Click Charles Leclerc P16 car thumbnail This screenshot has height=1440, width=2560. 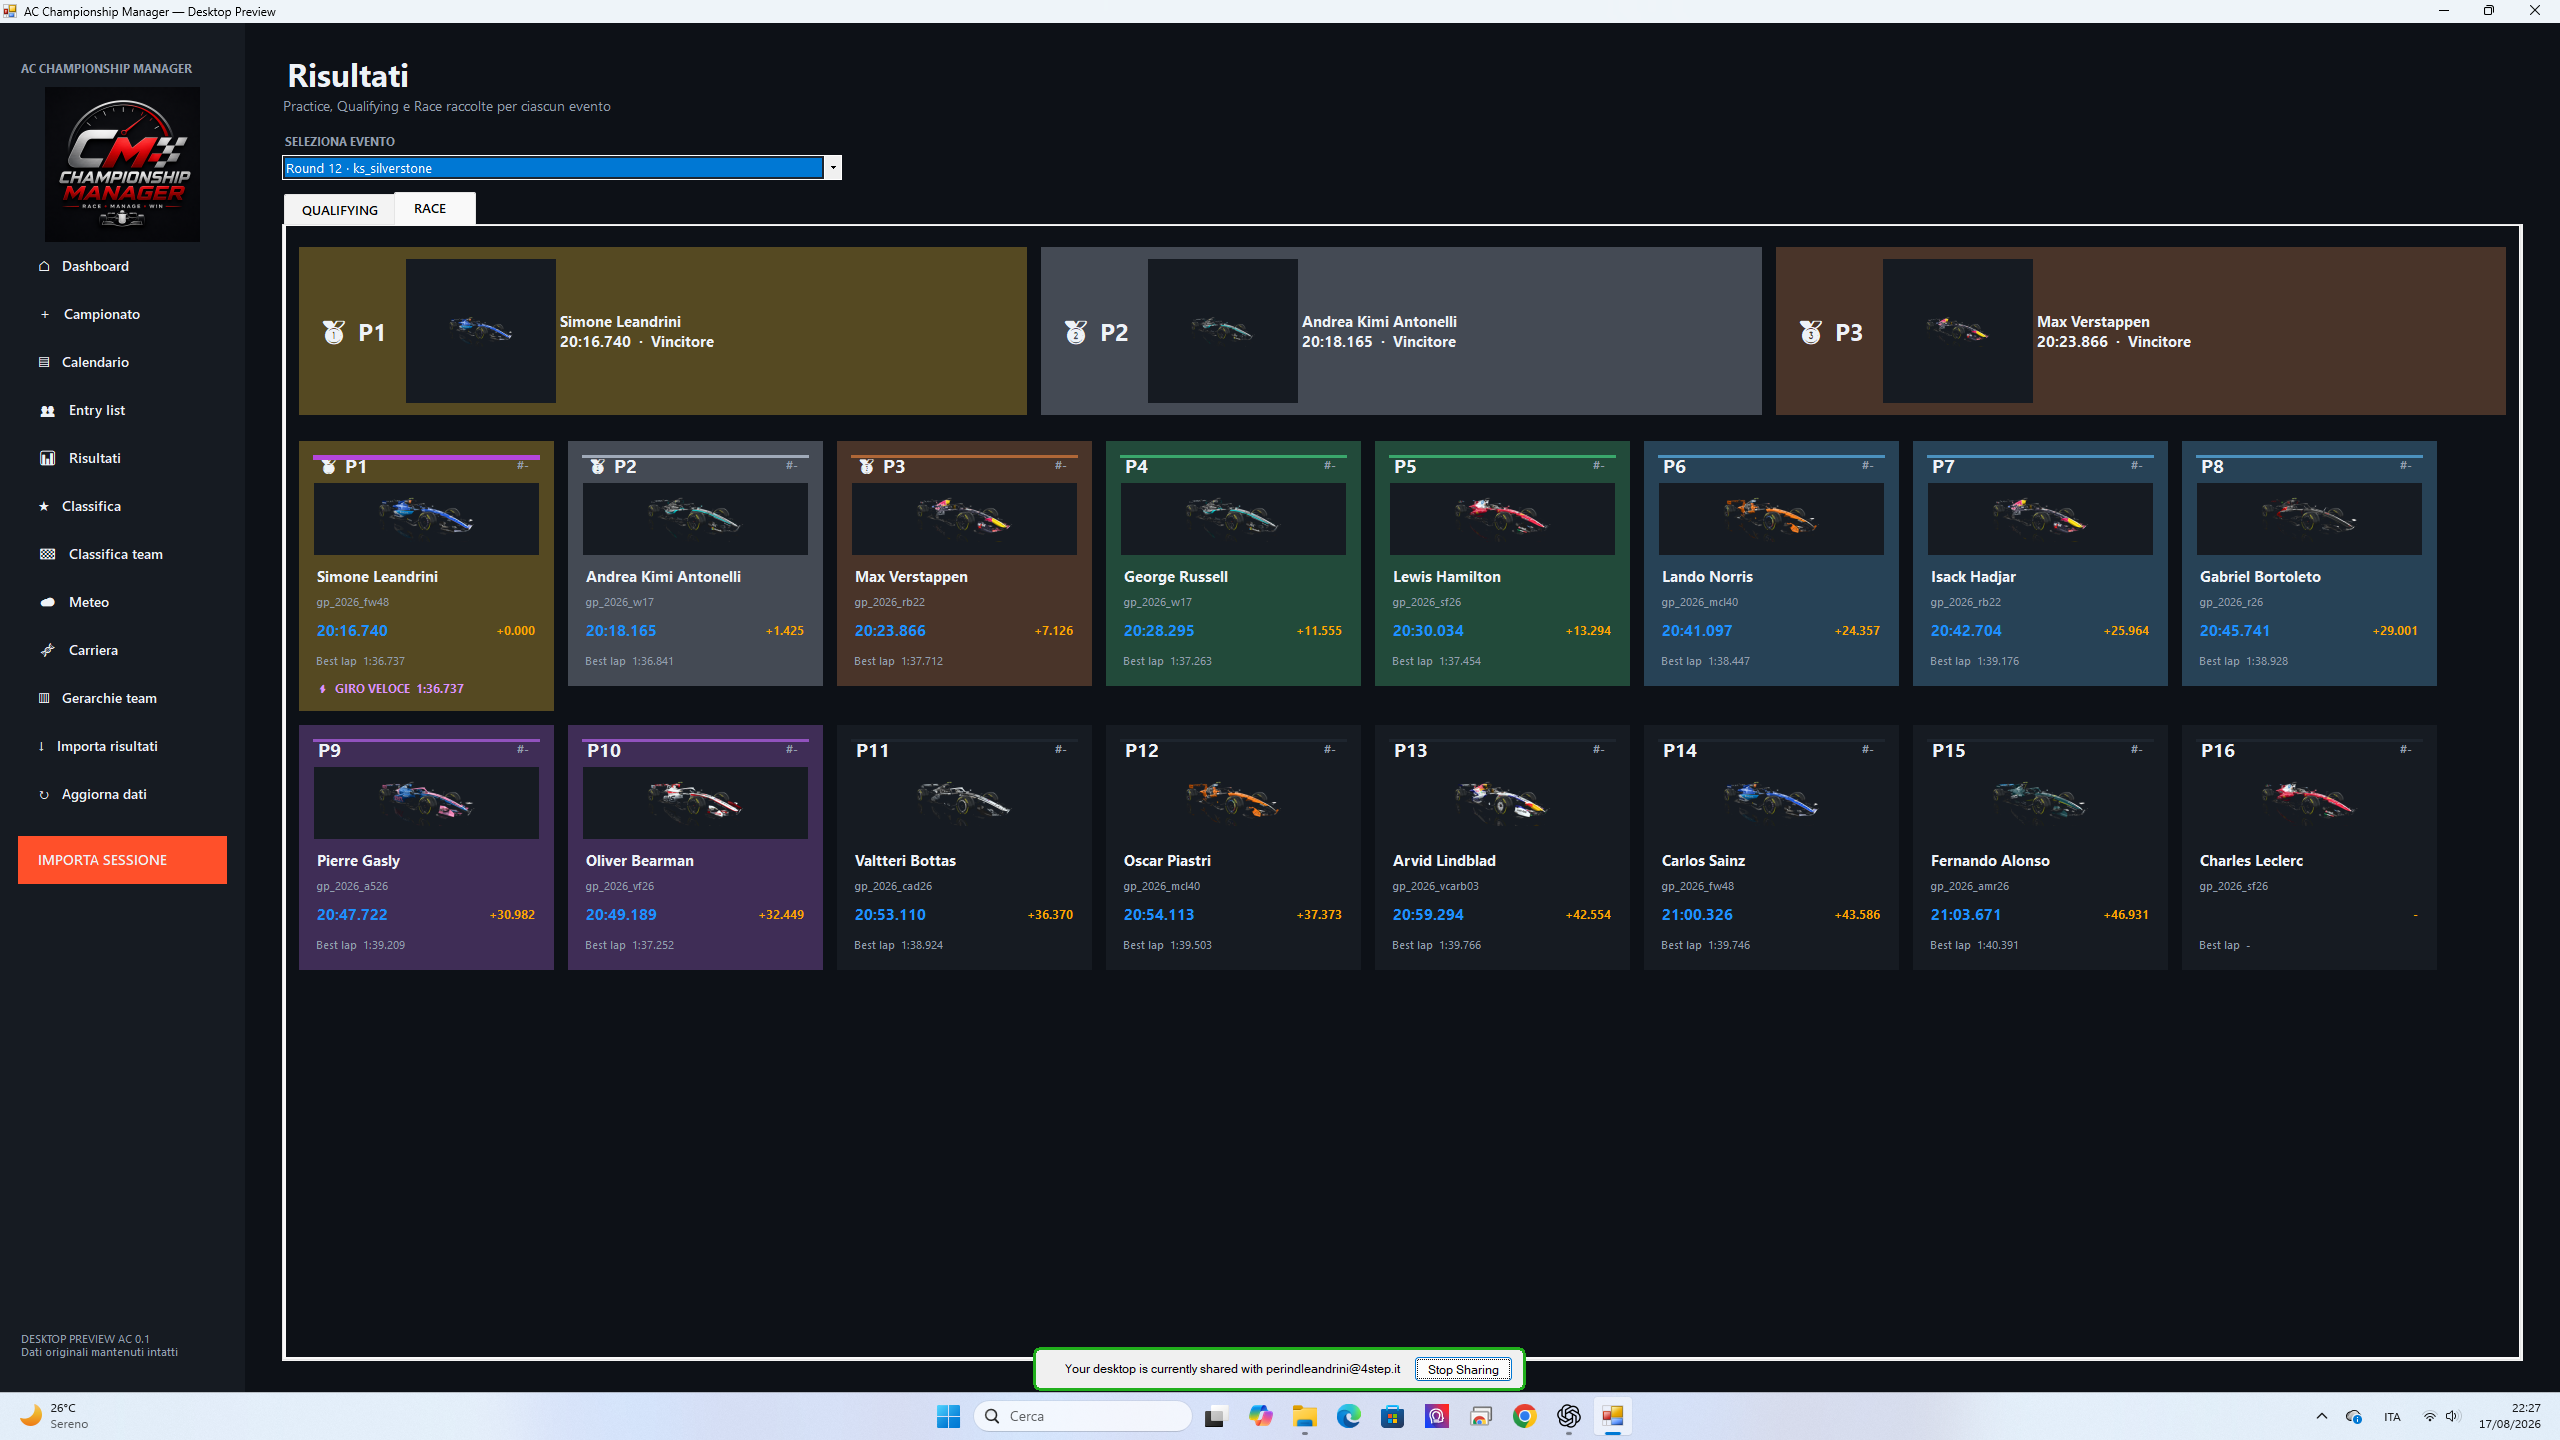tap(2309, 803)
